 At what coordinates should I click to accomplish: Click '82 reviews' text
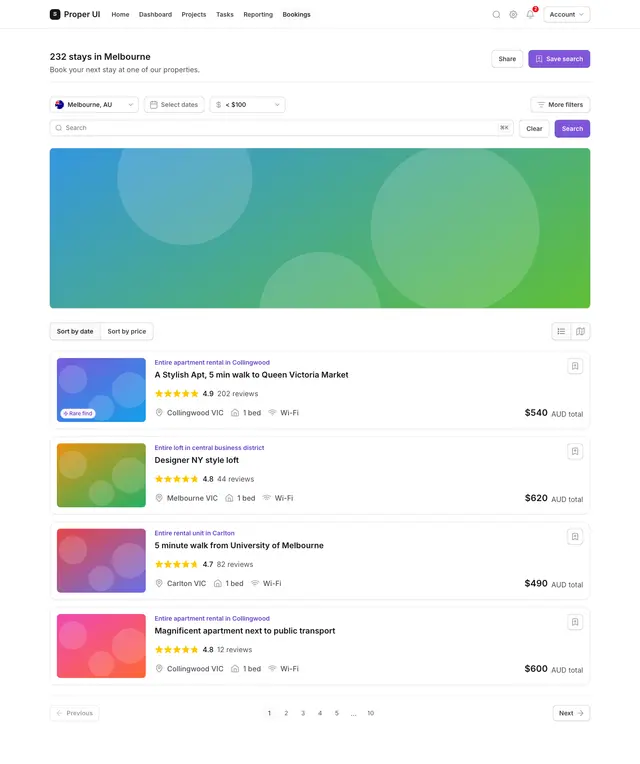[x=235, y=564]
